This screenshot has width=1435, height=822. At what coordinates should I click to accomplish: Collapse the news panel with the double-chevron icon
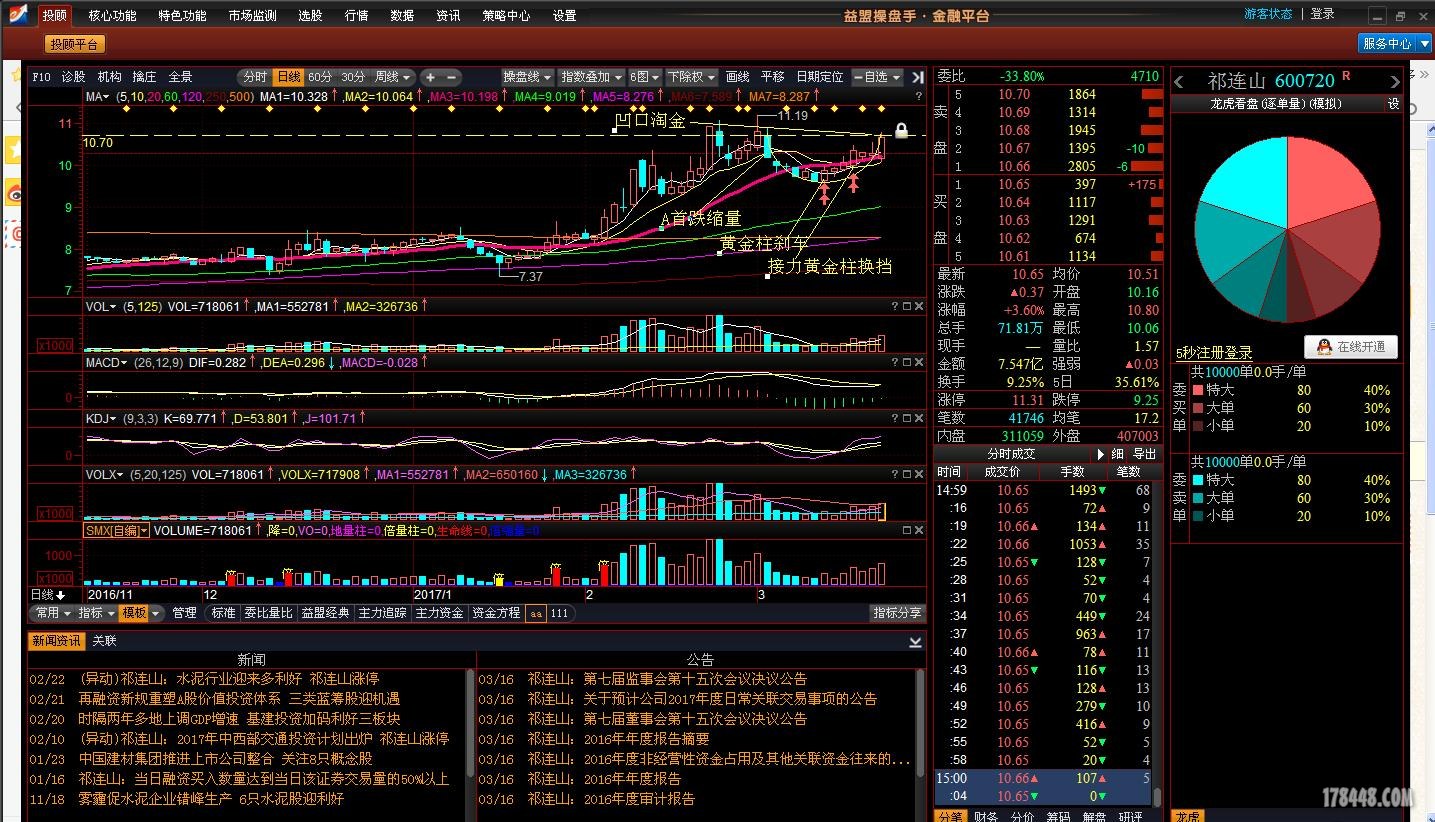[915, 642]
